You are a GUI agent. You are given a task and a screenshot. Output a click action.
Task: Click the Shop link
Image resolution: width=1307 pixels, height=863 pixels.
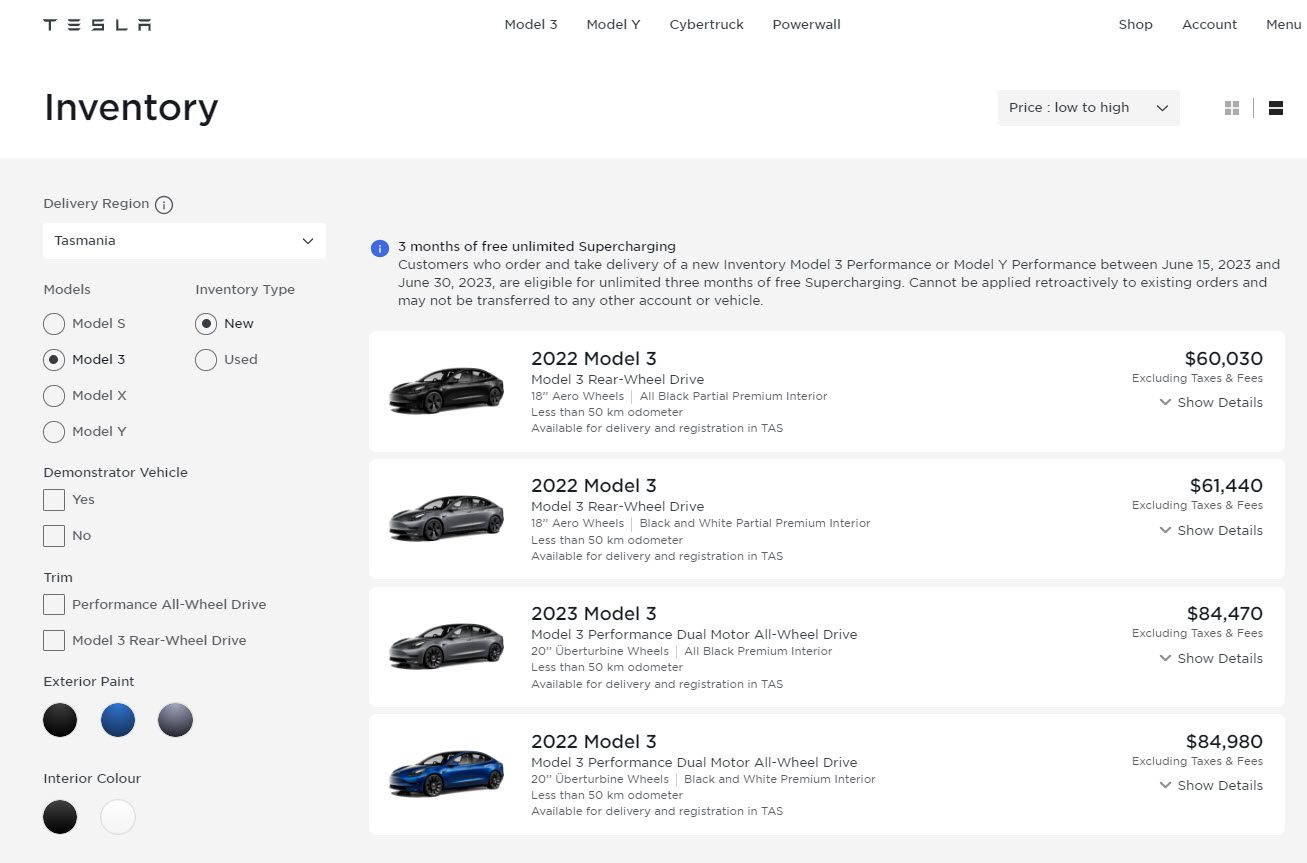pyautogui.click(x=1135, y=24)
